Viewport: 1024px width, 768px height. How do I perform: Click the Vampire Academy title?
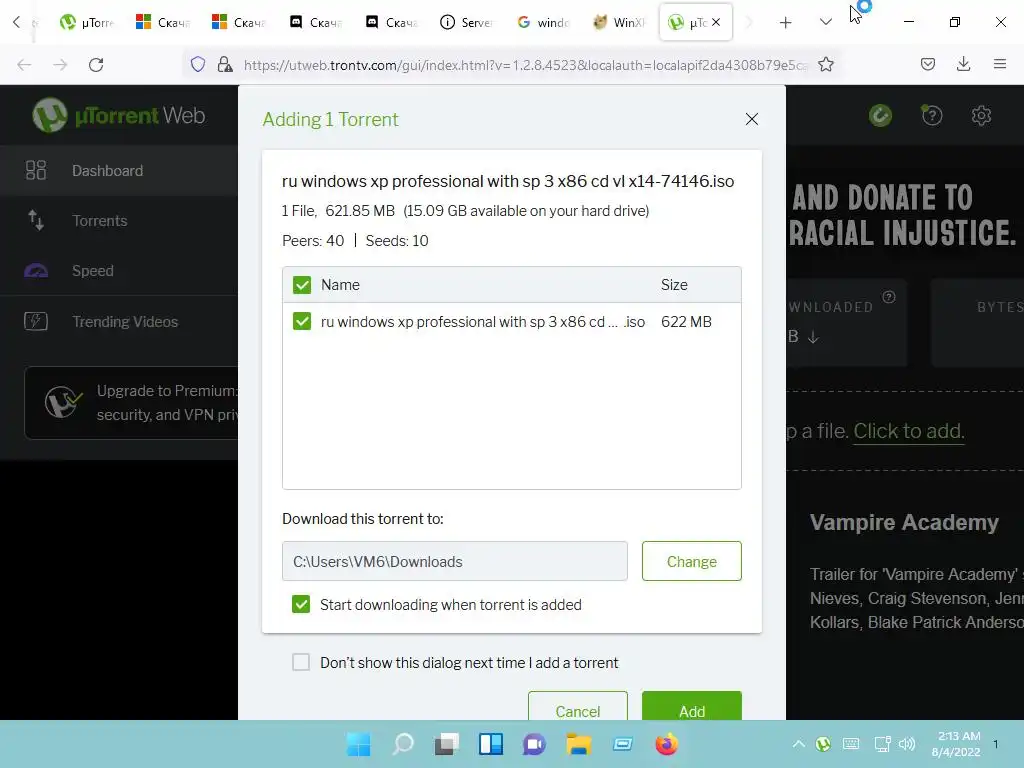904,522
